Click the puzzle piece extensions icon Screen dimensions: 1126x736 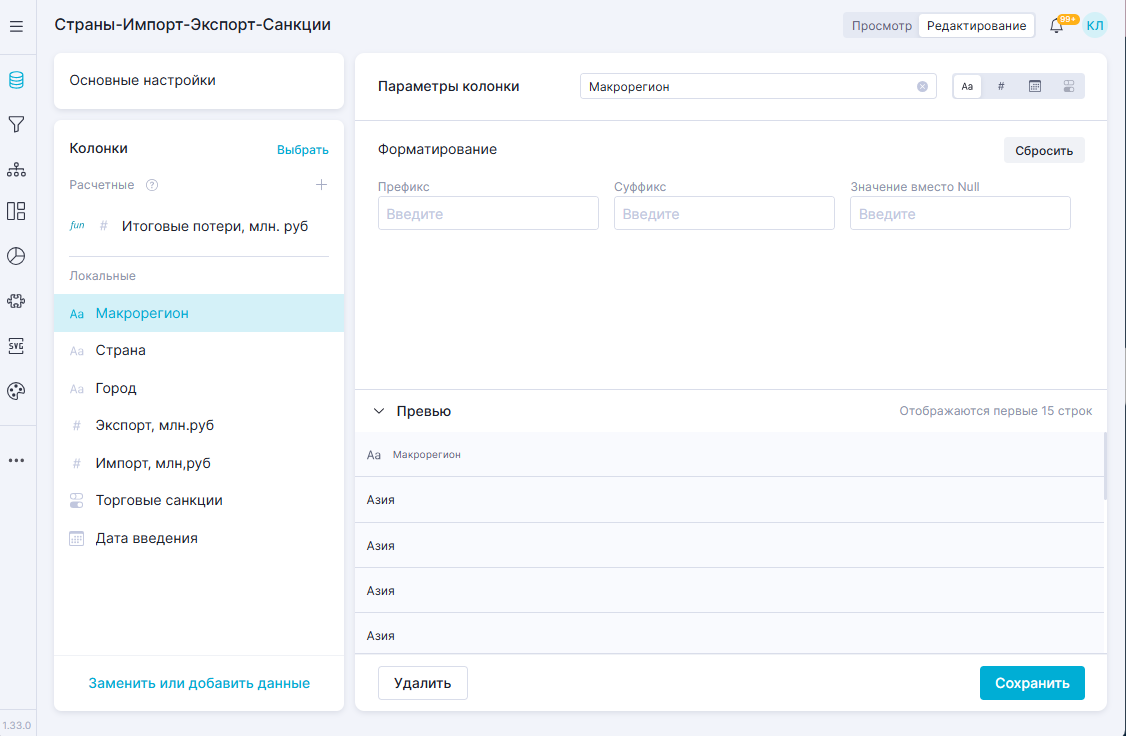[16, 301]
